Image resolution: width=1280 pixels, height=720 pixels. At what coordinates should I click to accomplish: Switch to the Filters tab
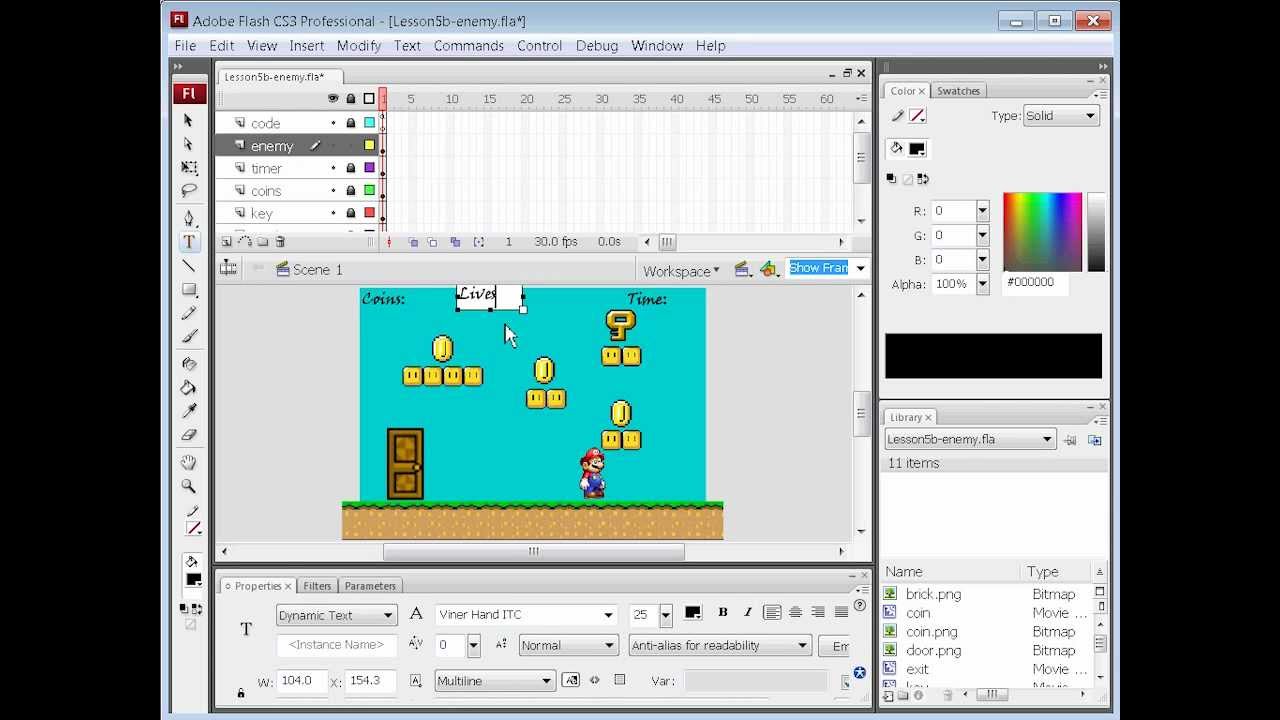317,586
